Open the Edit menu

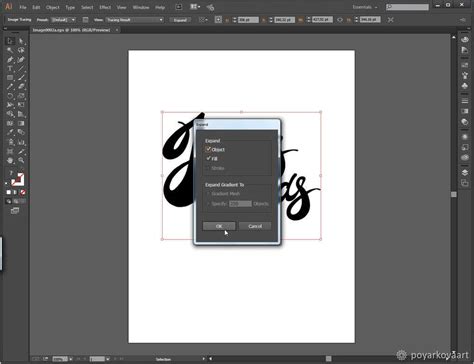point(36,7)
